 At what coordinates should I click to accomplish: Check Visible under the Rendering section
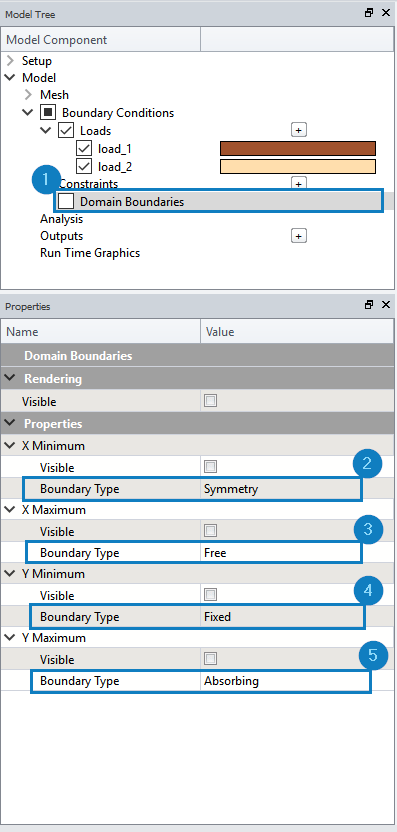click(210, 401)
